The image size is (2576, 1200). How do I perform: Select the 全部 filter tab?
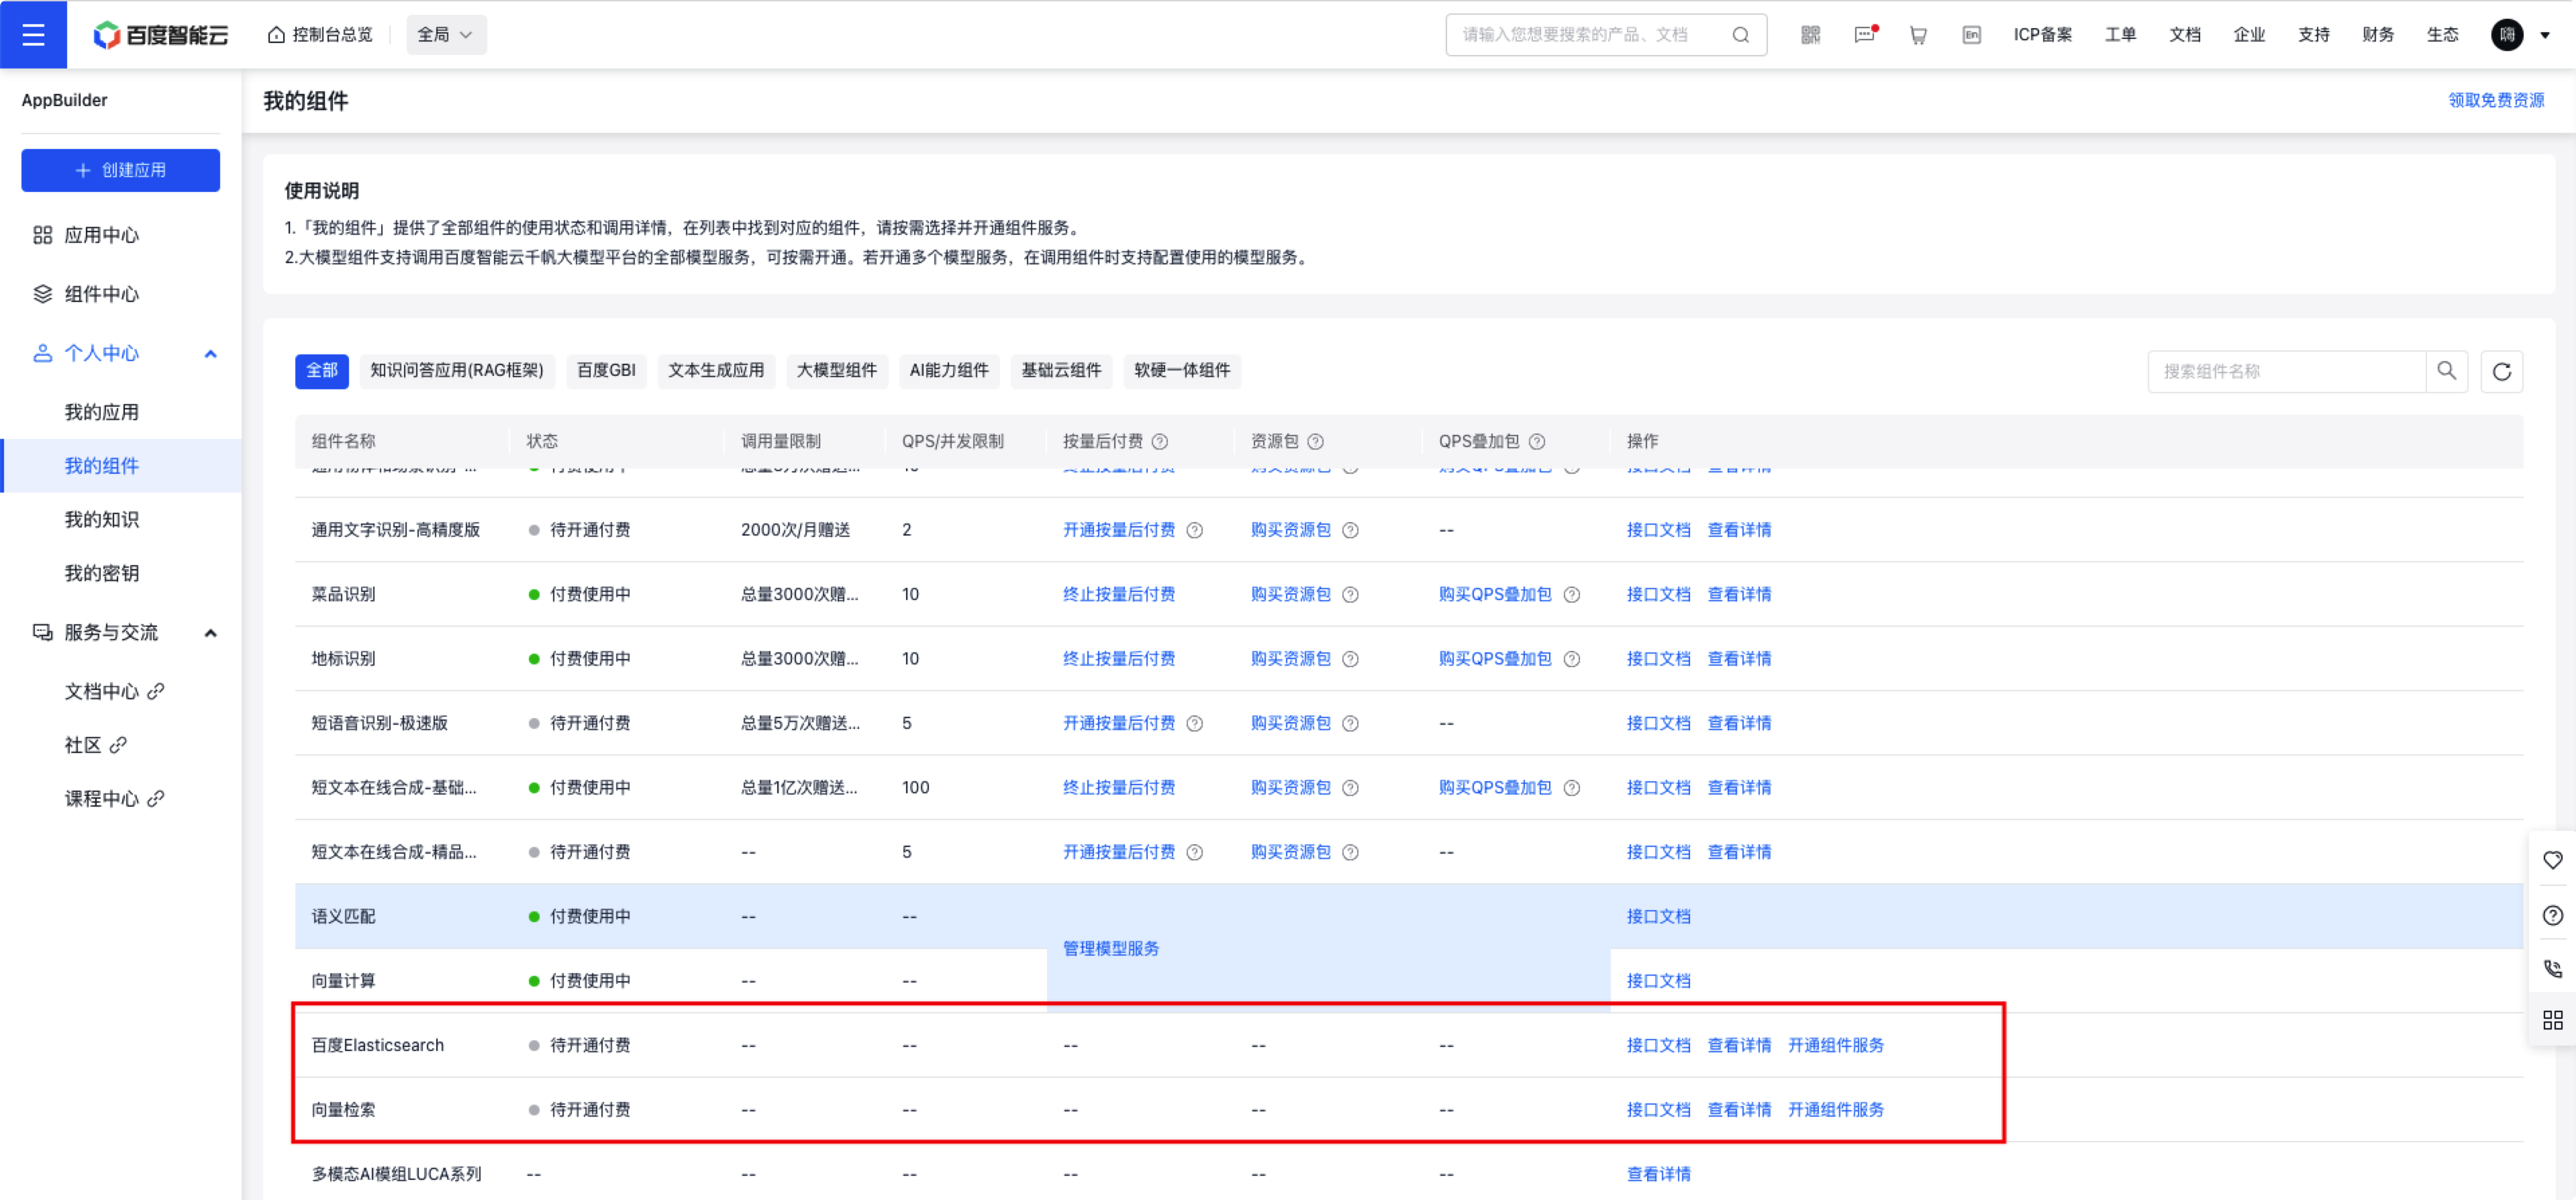pyautogui.click(x=322, y=370)
